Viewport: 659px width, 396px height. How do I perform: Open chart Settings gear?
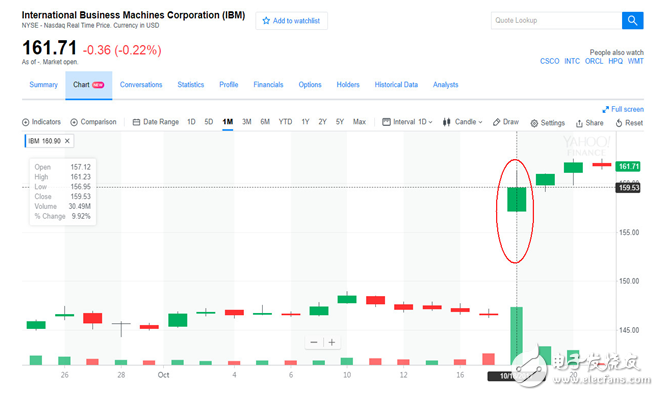click(547, 123)
